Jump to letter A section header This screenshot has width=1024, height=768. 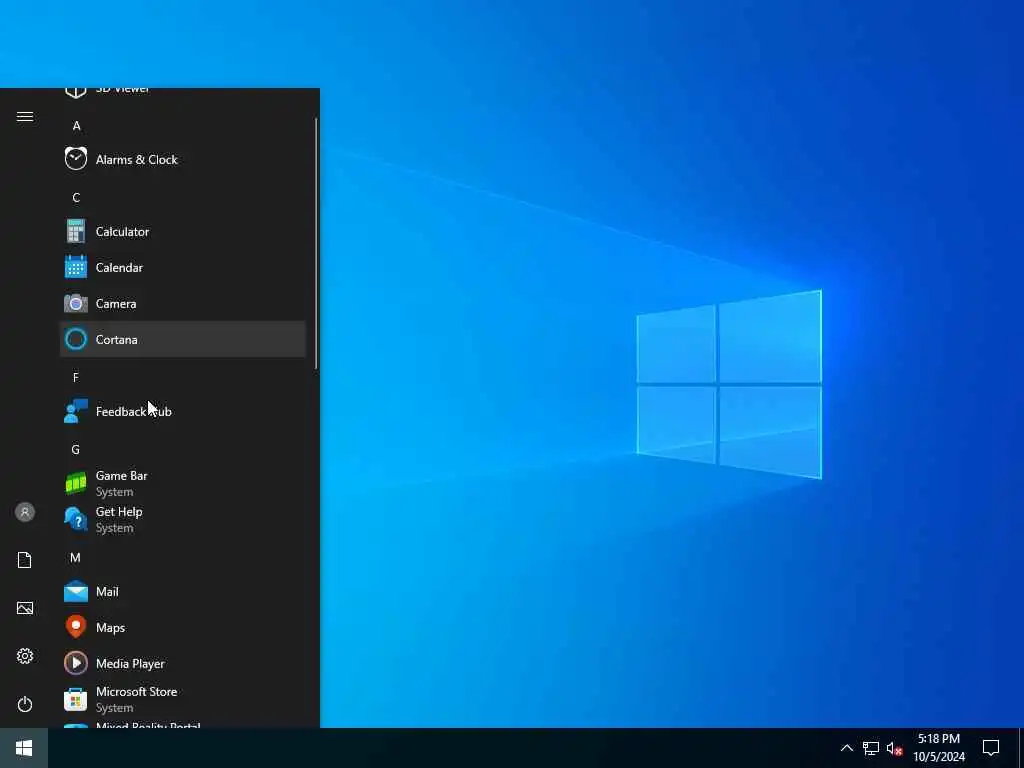pyautogui.click(x=76, y=125)
